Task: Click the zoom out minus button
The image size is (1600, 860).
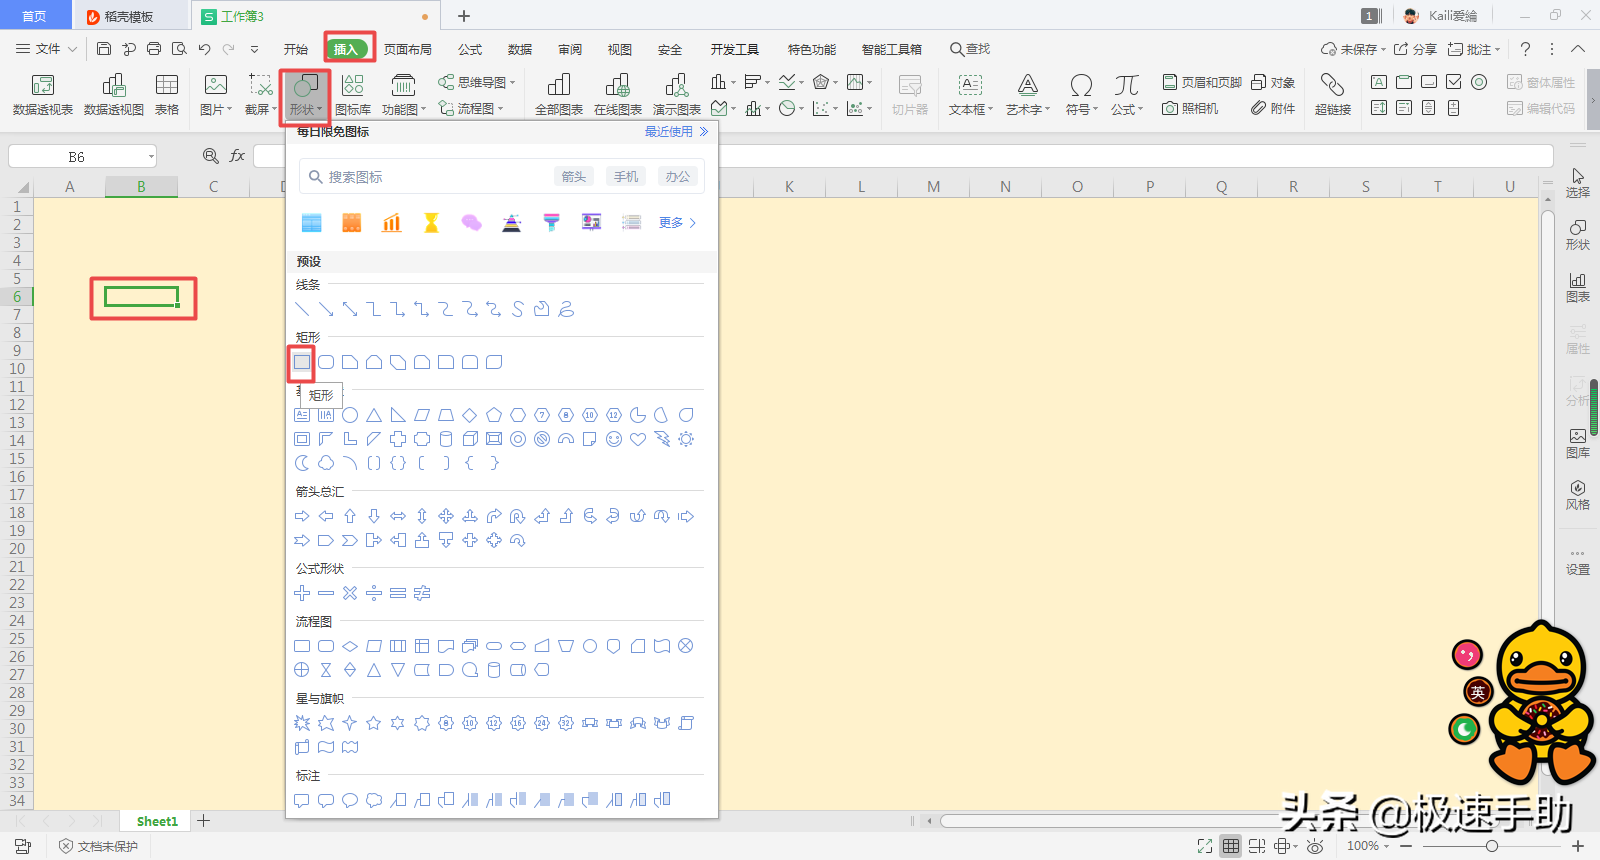Action: tap(1406, 846)
